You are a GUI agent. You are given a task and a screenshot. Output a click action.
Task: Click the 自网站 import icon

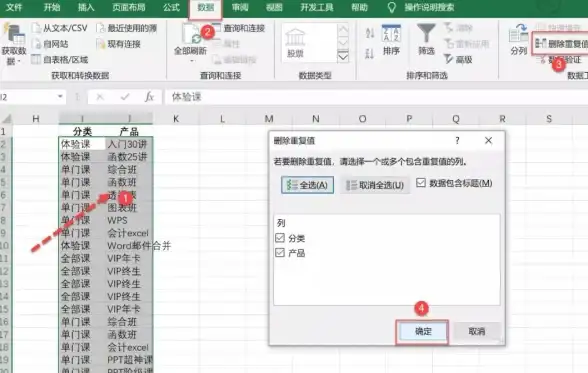pyautogui.click(x=36, y=44)
